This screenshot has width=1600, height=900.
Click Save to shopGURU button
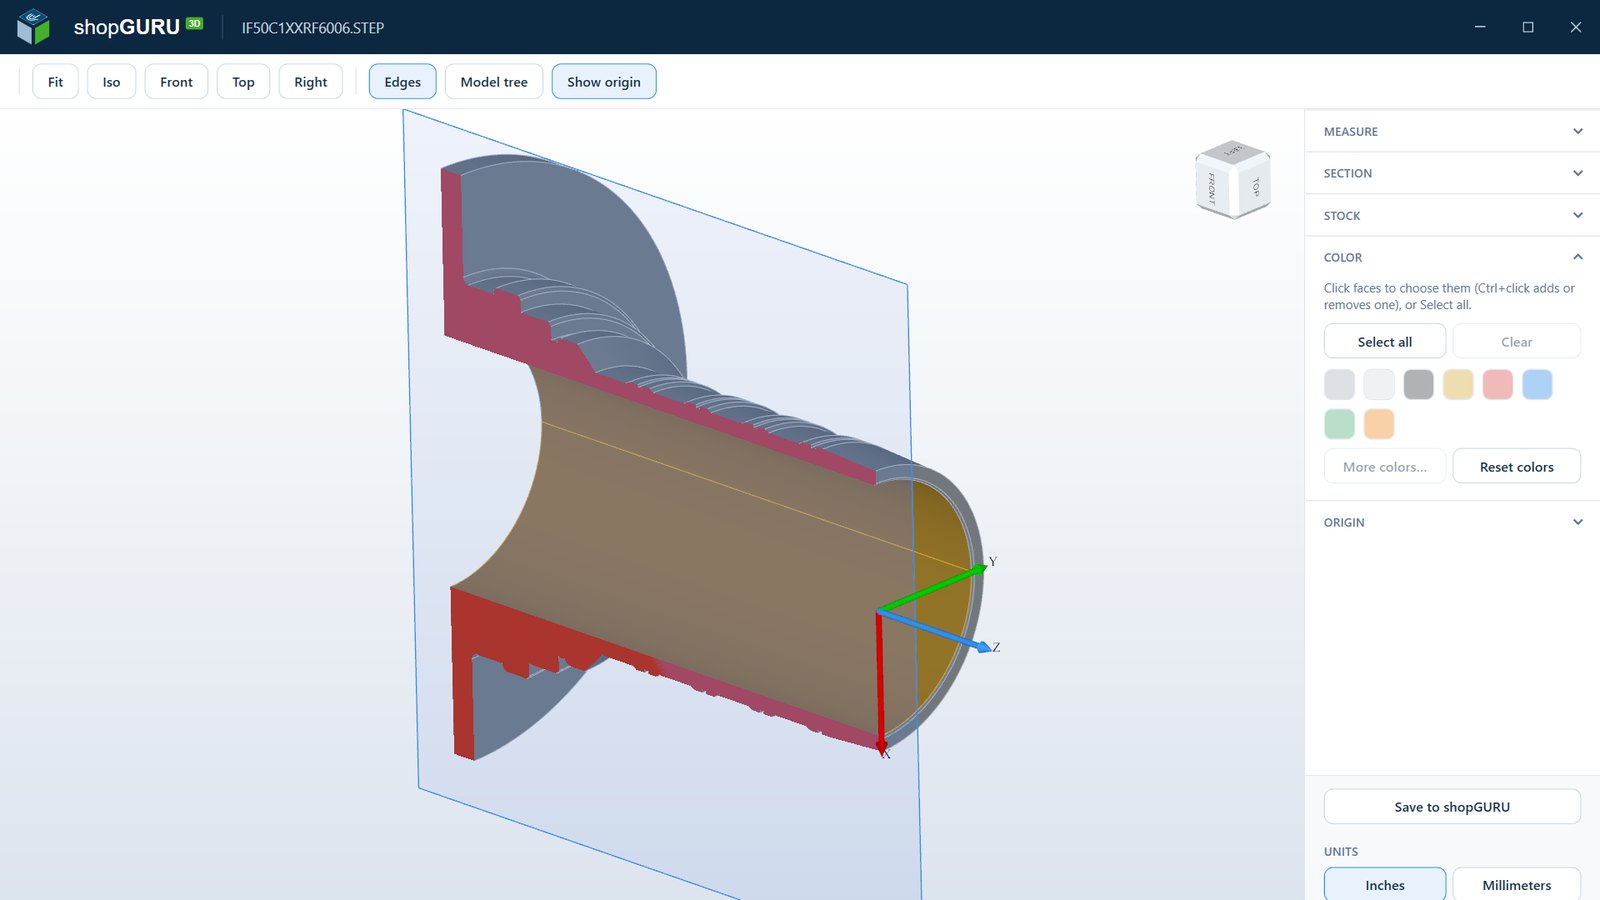coord(1452,806)
